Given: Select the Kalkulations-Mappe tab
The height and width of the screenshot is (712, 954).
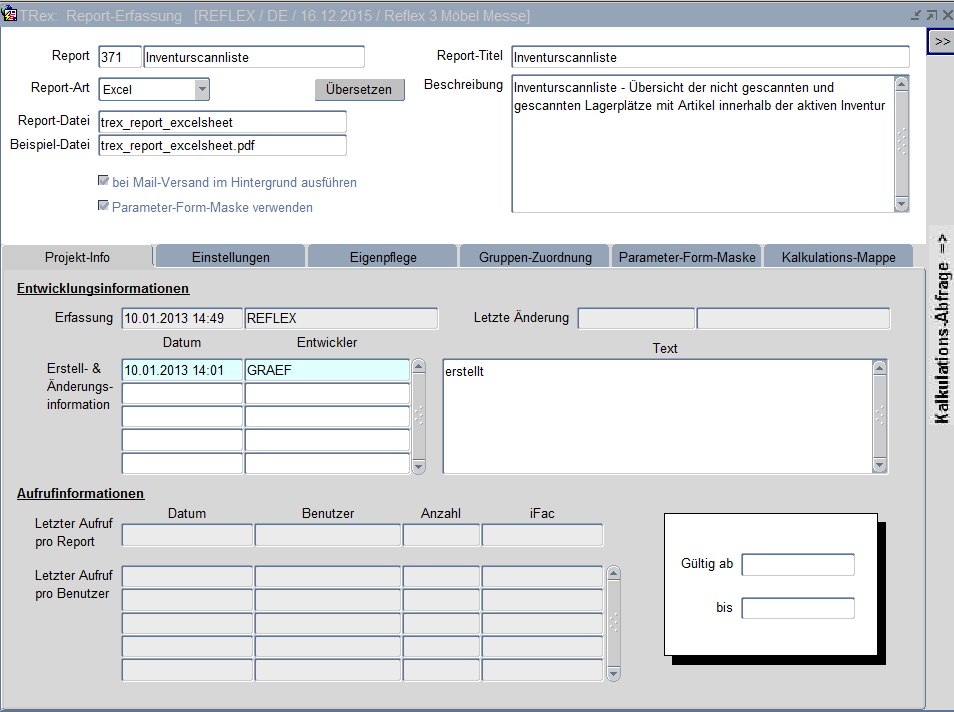Looking at the screenshot, I should pyautogui.click(x=838, y=257).
